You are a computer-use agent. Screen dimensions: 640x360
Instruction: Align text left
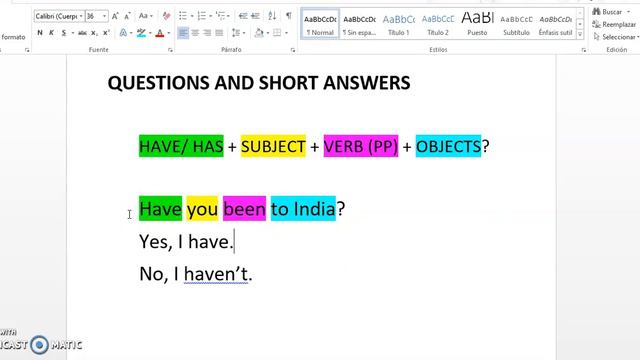click(183, 33)
